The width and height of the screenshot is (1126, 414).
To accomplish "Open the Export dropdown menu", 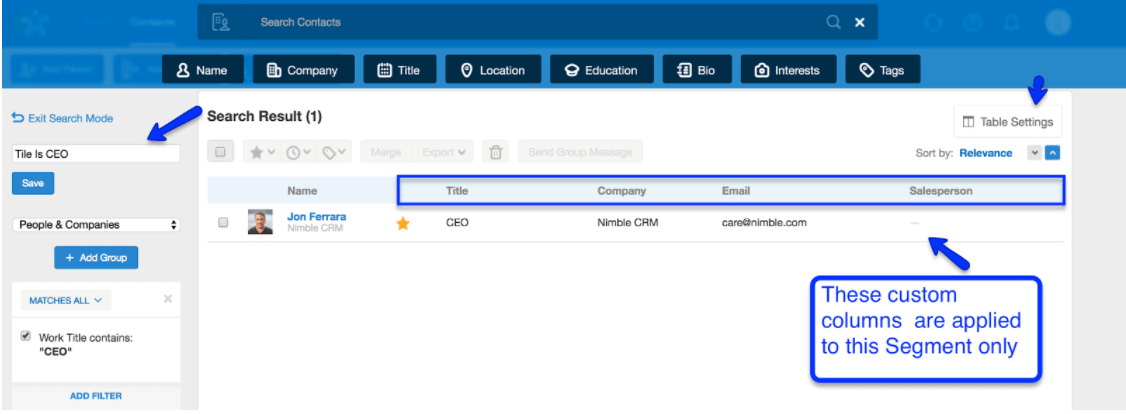I will pyautogui.click(x=445, y=152).
